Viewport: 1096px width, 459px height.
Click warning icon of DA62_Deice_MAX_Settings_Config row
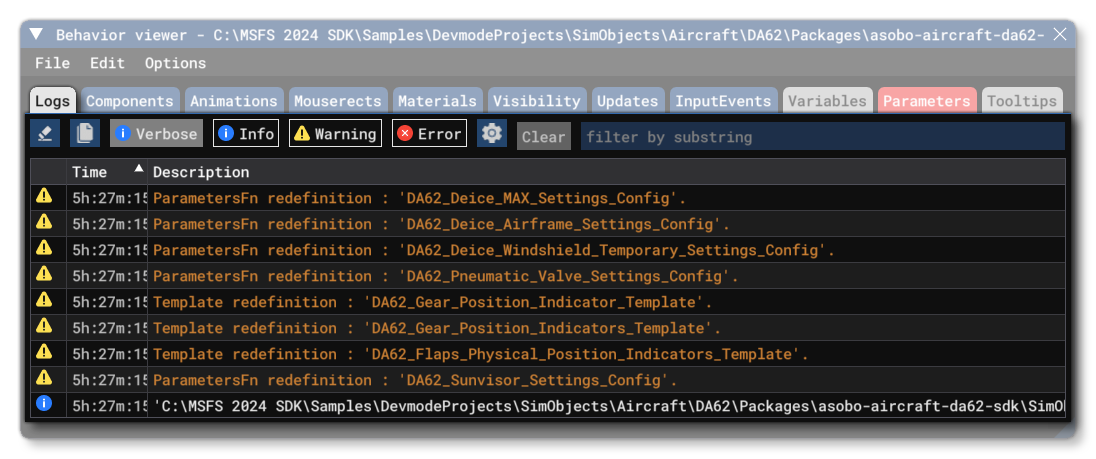pos(44,197)
